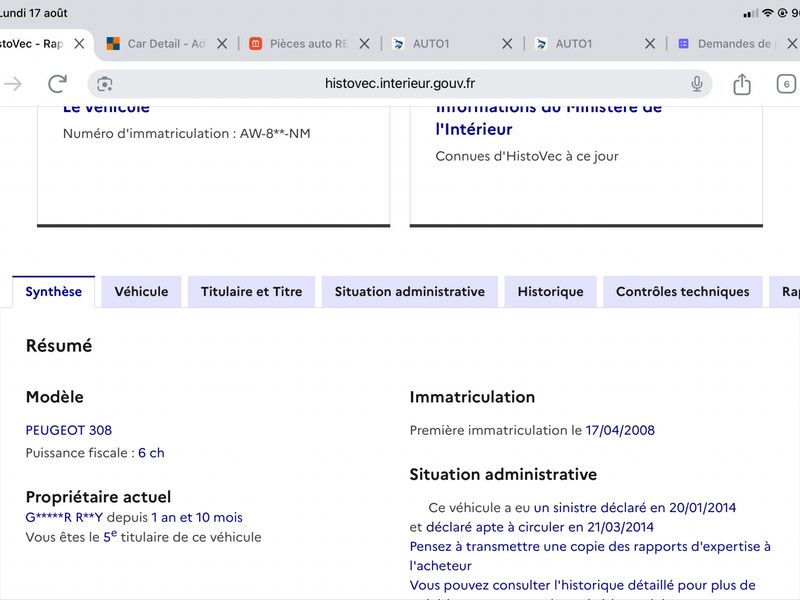Activate the microphone voice search icon
Image resolution: width=800 pixels, height=600 pixels.
click(696, 84)
